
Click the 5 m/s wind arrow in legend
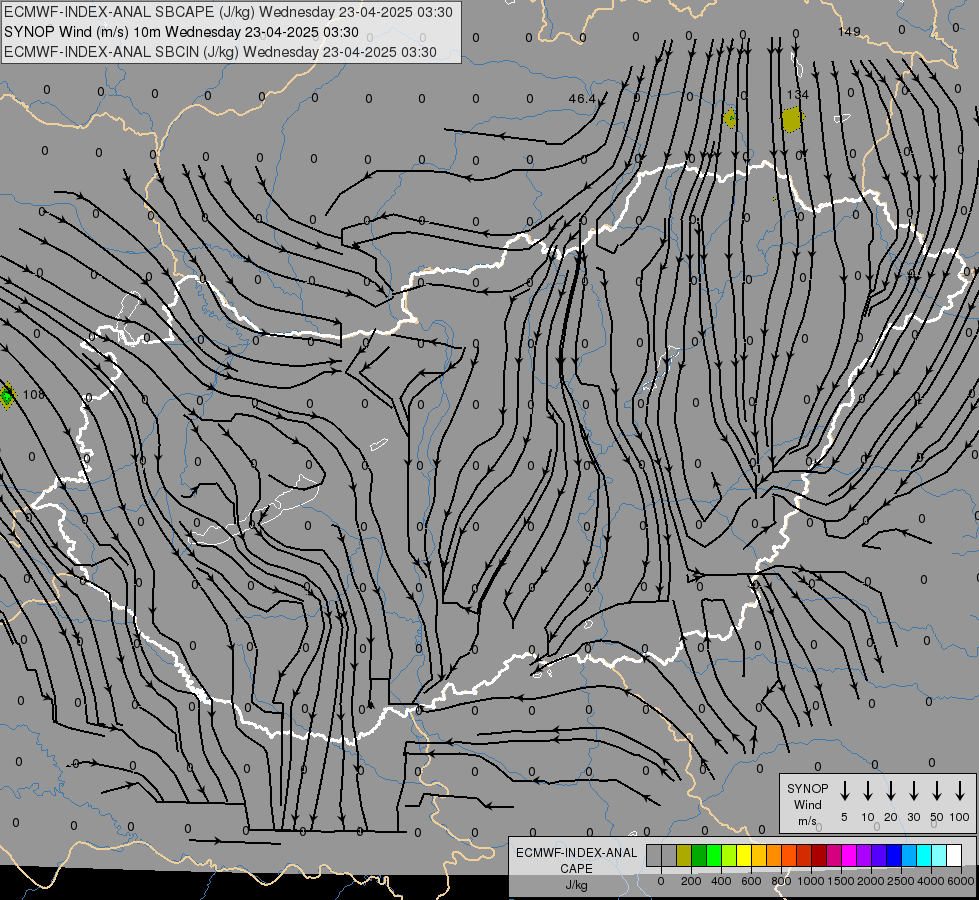tap(844, 790)
